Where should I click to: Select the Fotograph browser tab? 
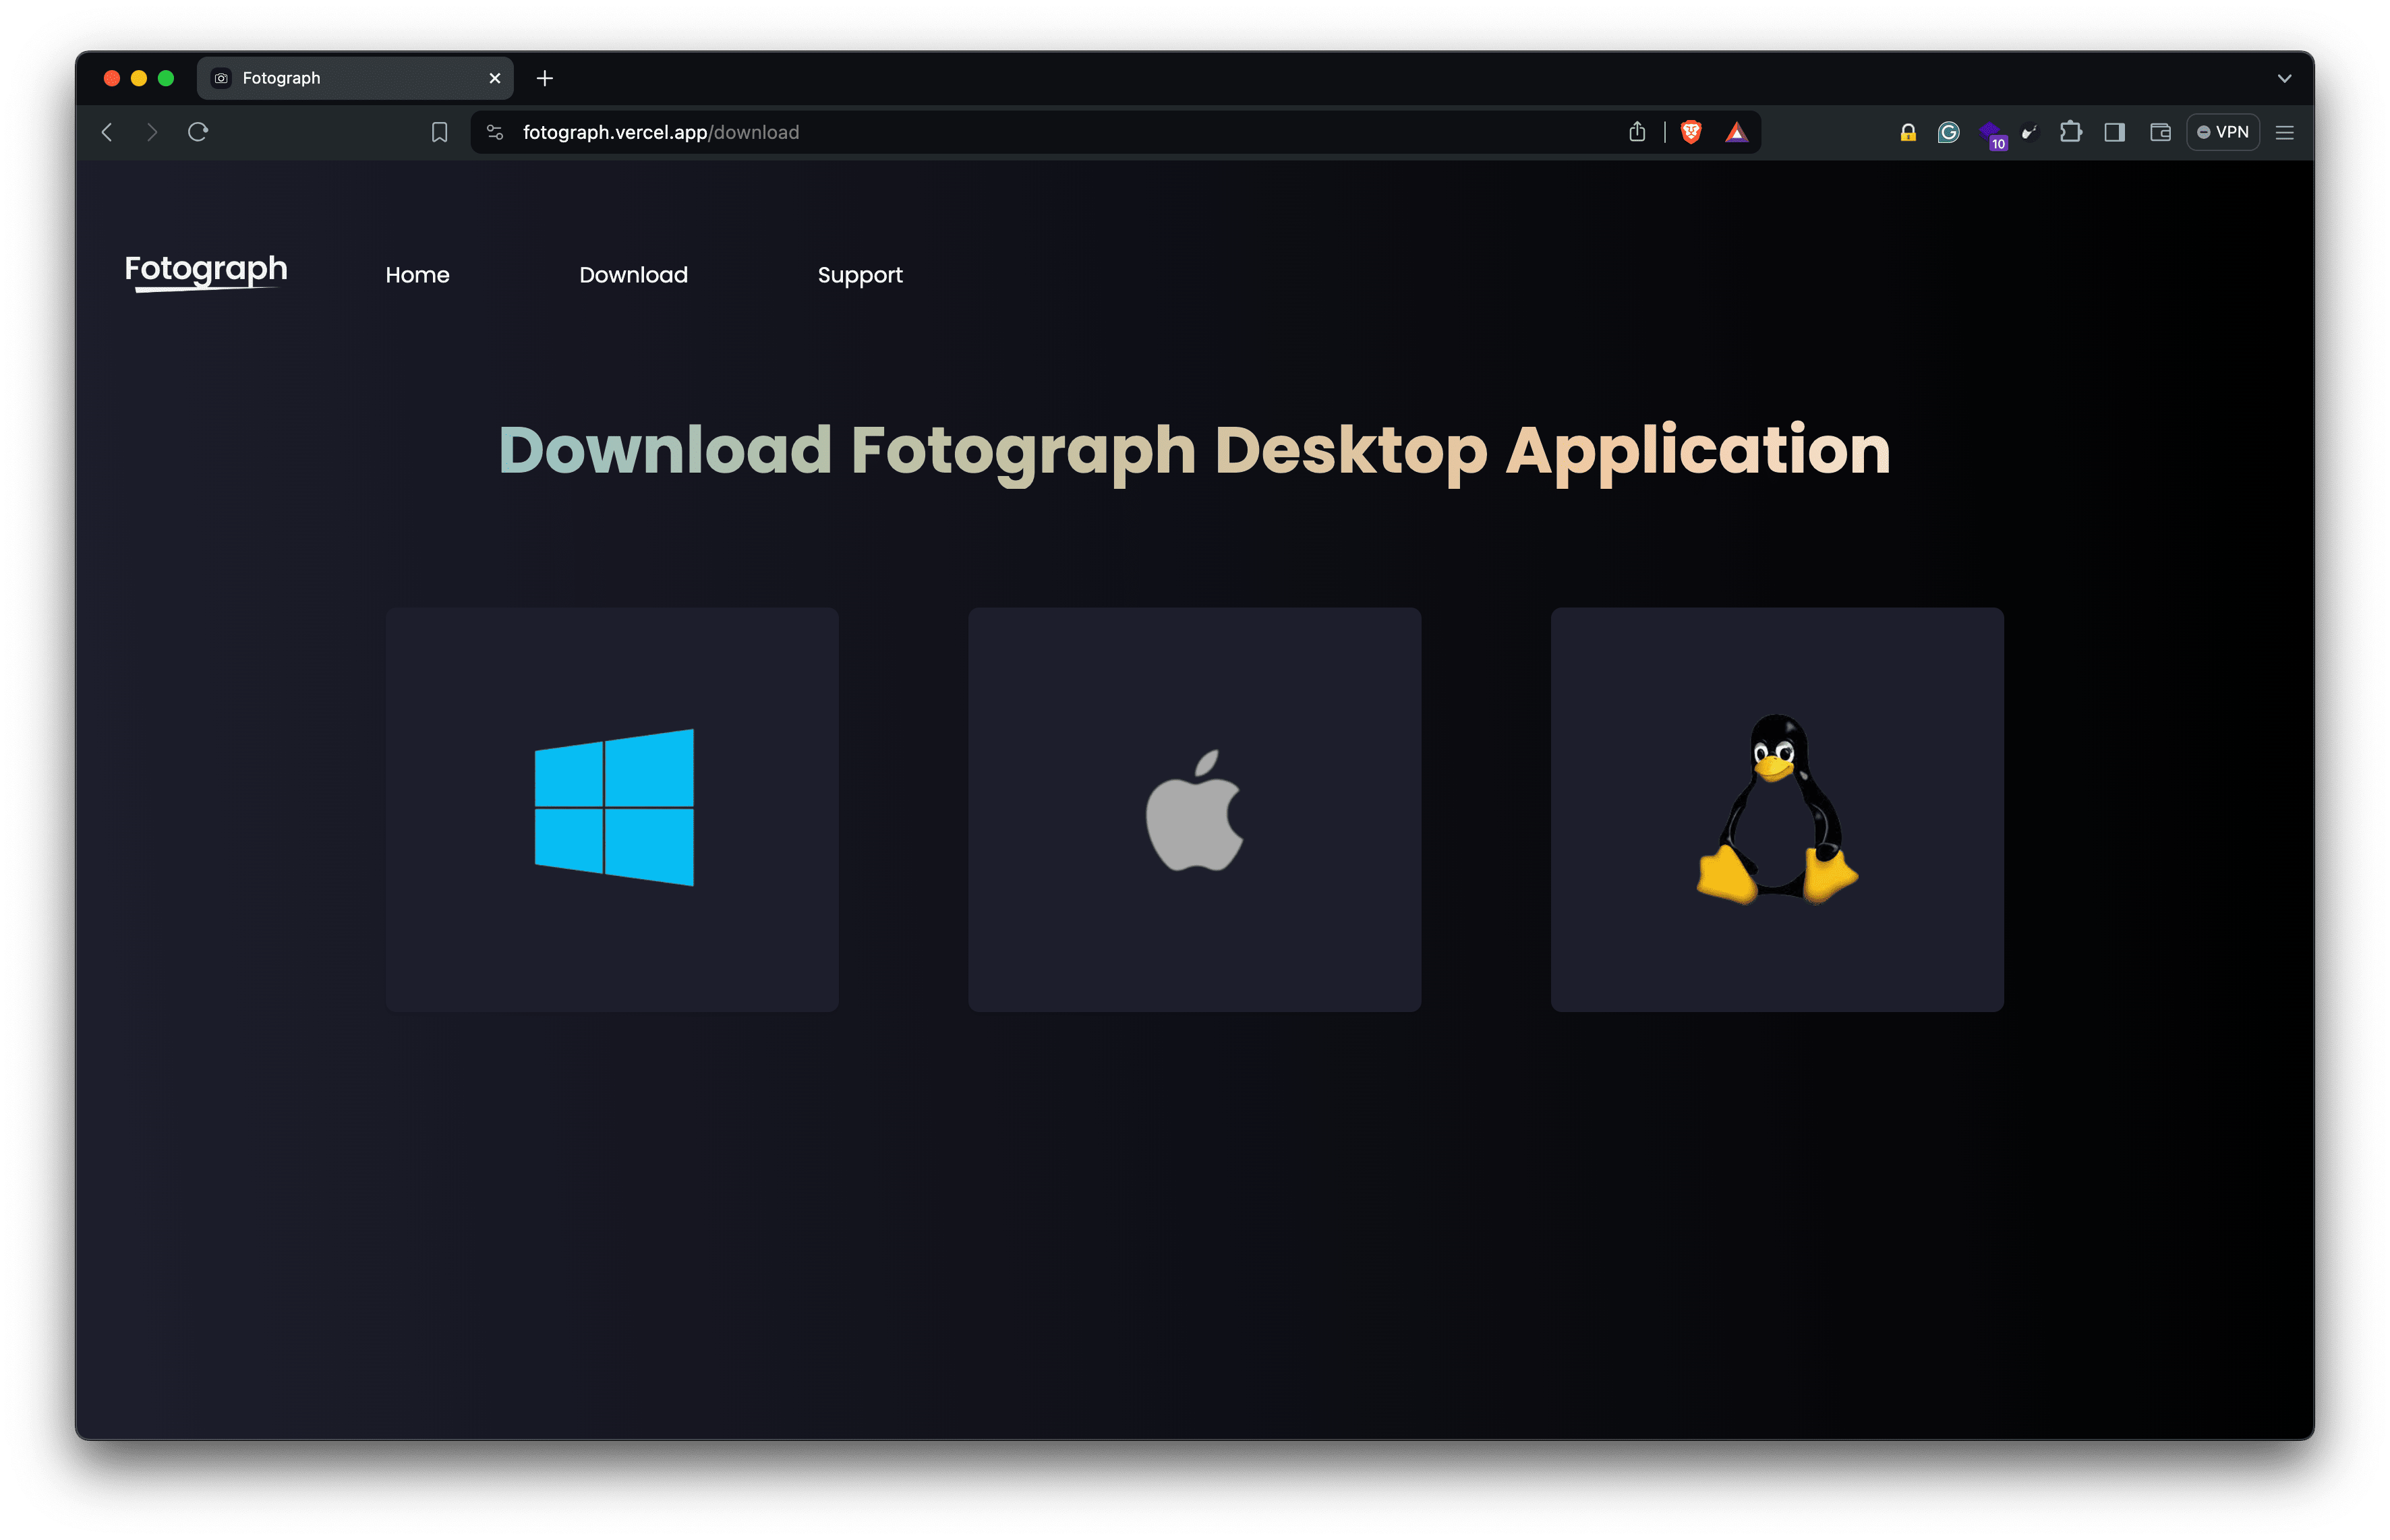355,78
